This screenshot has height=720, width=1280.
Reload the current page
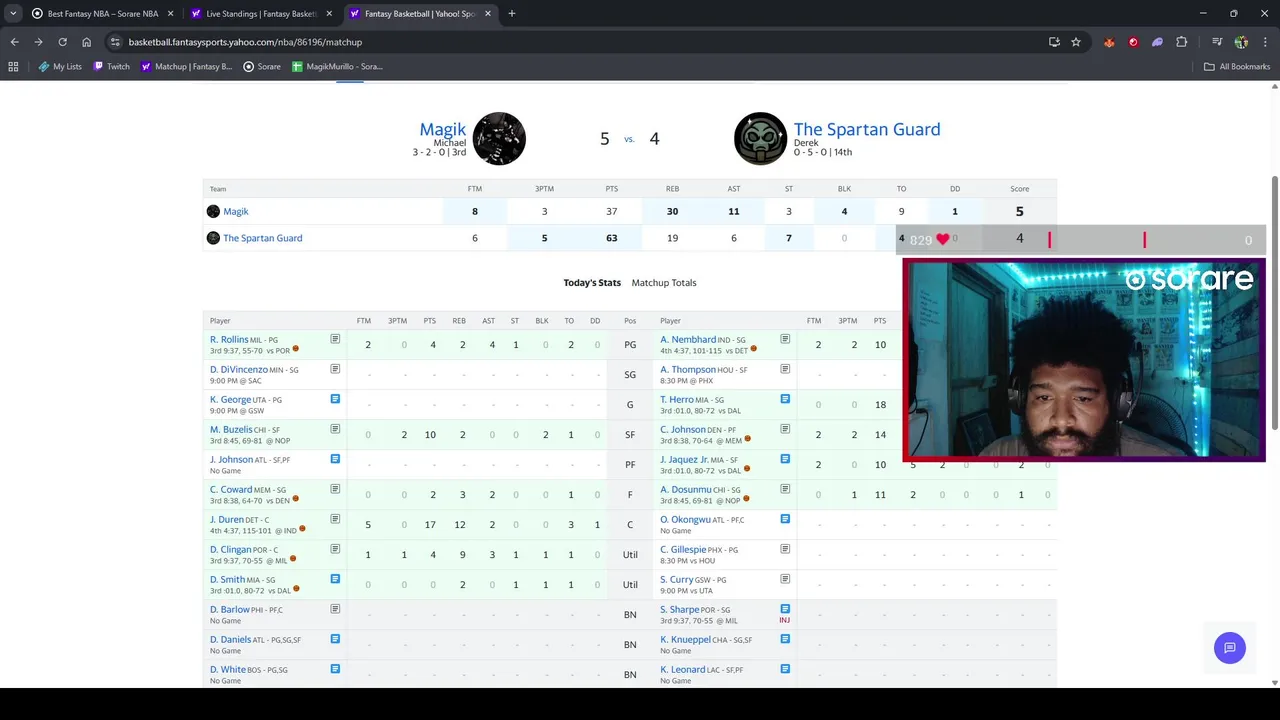(x=62, y=42)
